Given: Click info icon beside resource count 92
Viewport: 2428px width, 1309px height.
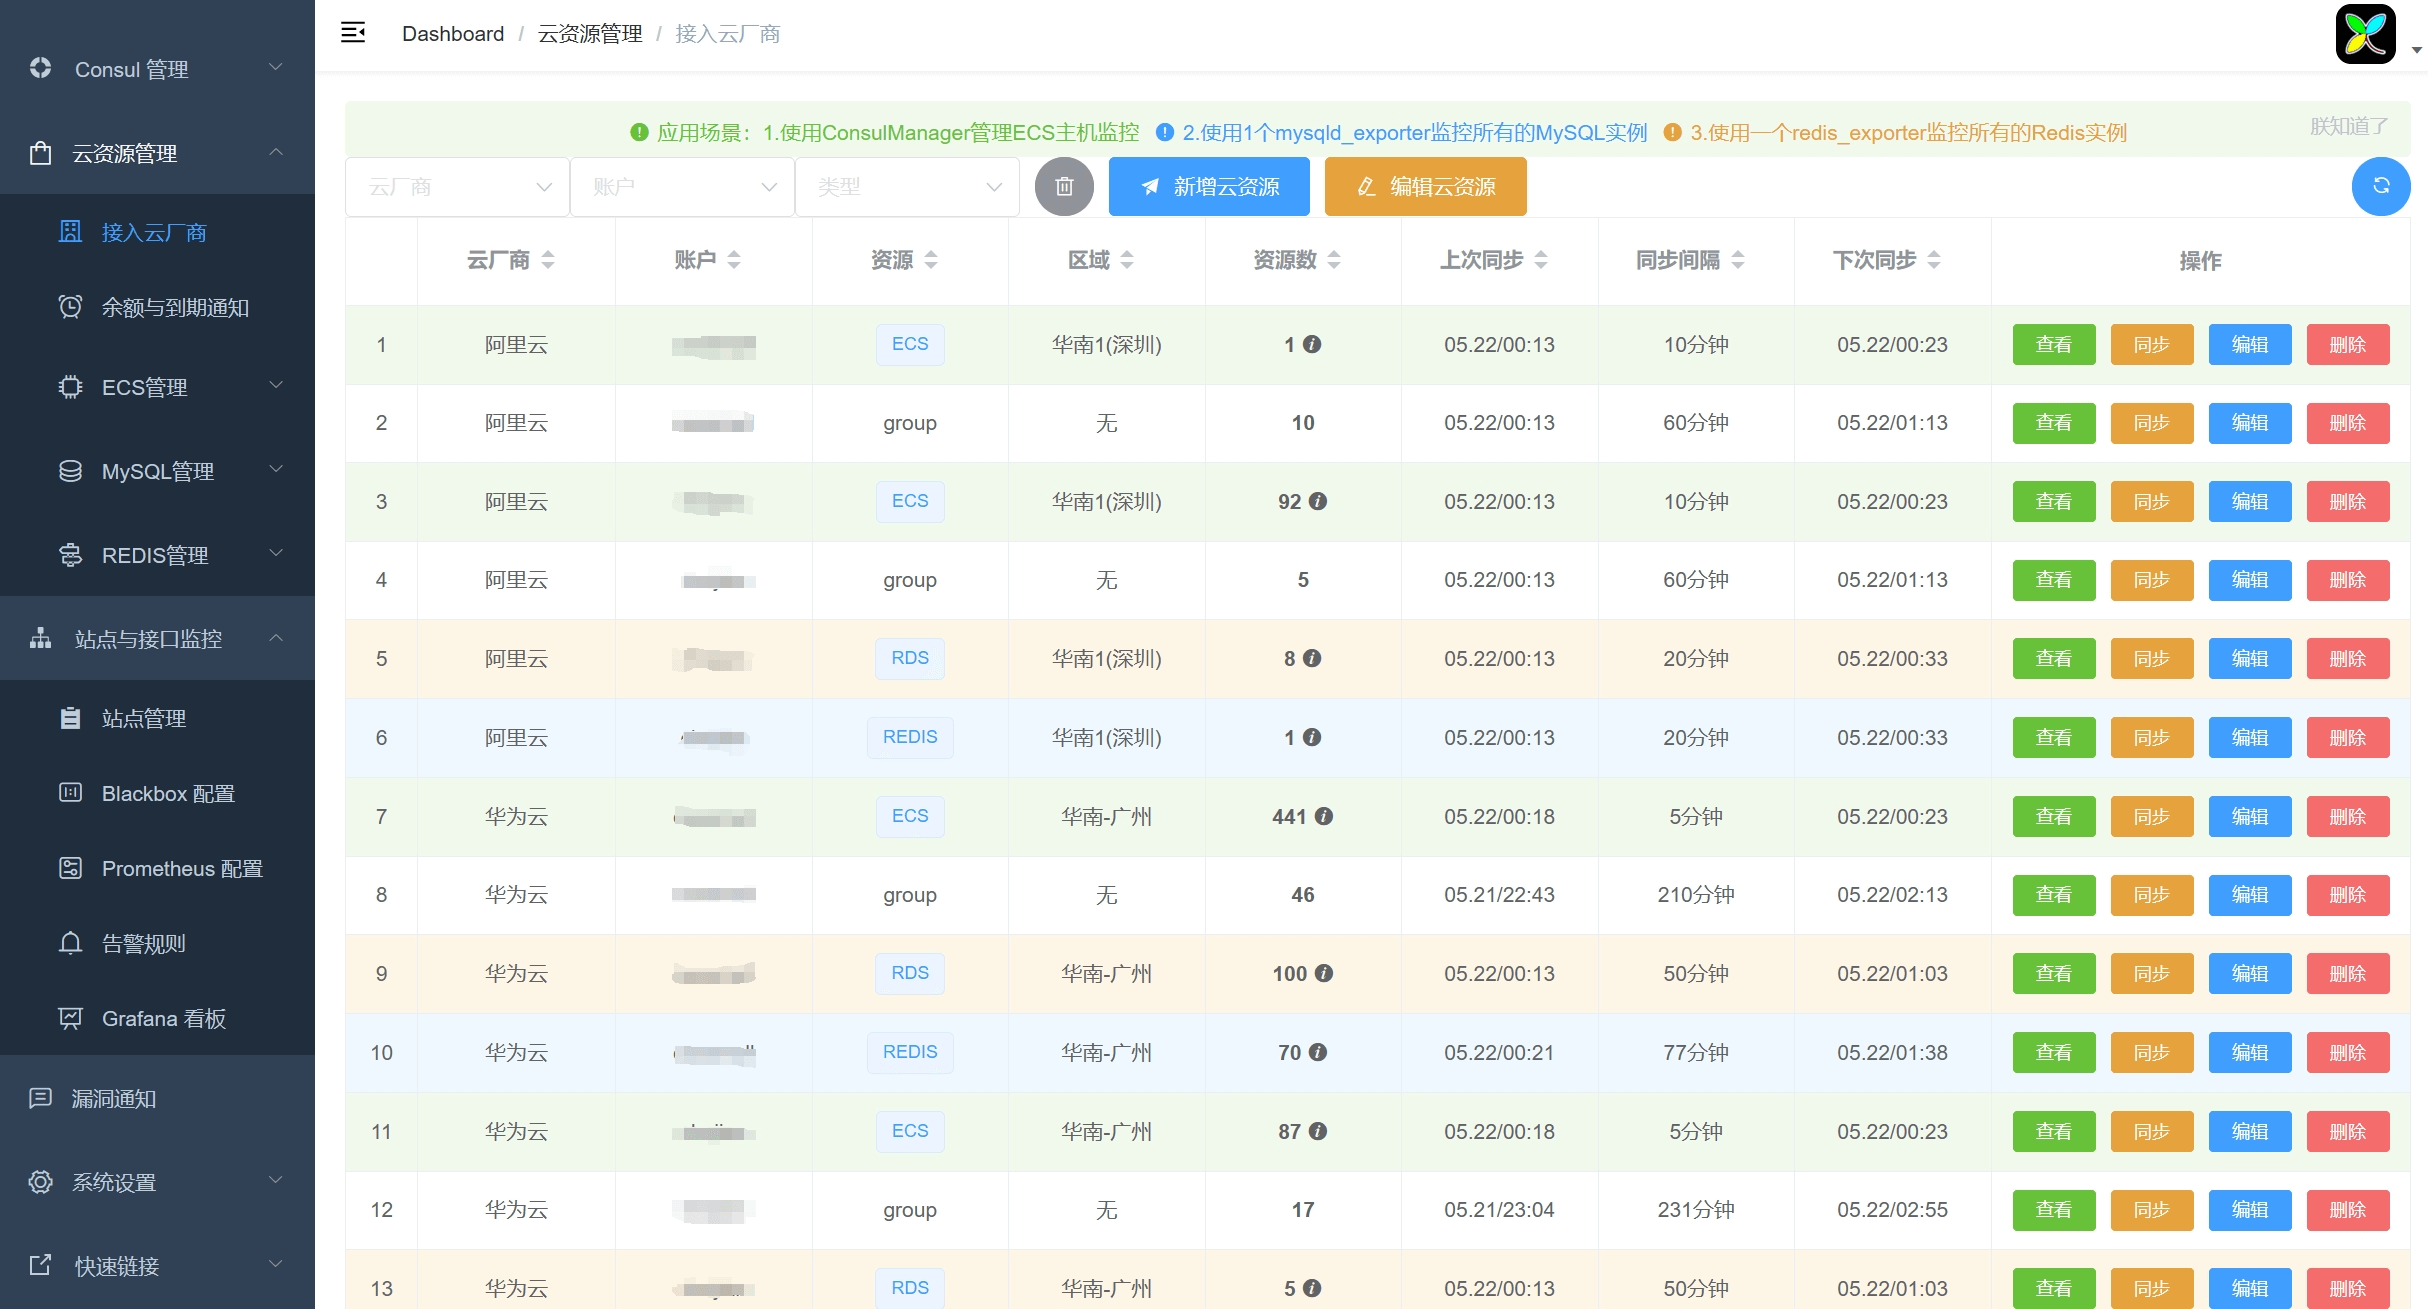Looking at the screenshot, I should (x=1318, y=502).
